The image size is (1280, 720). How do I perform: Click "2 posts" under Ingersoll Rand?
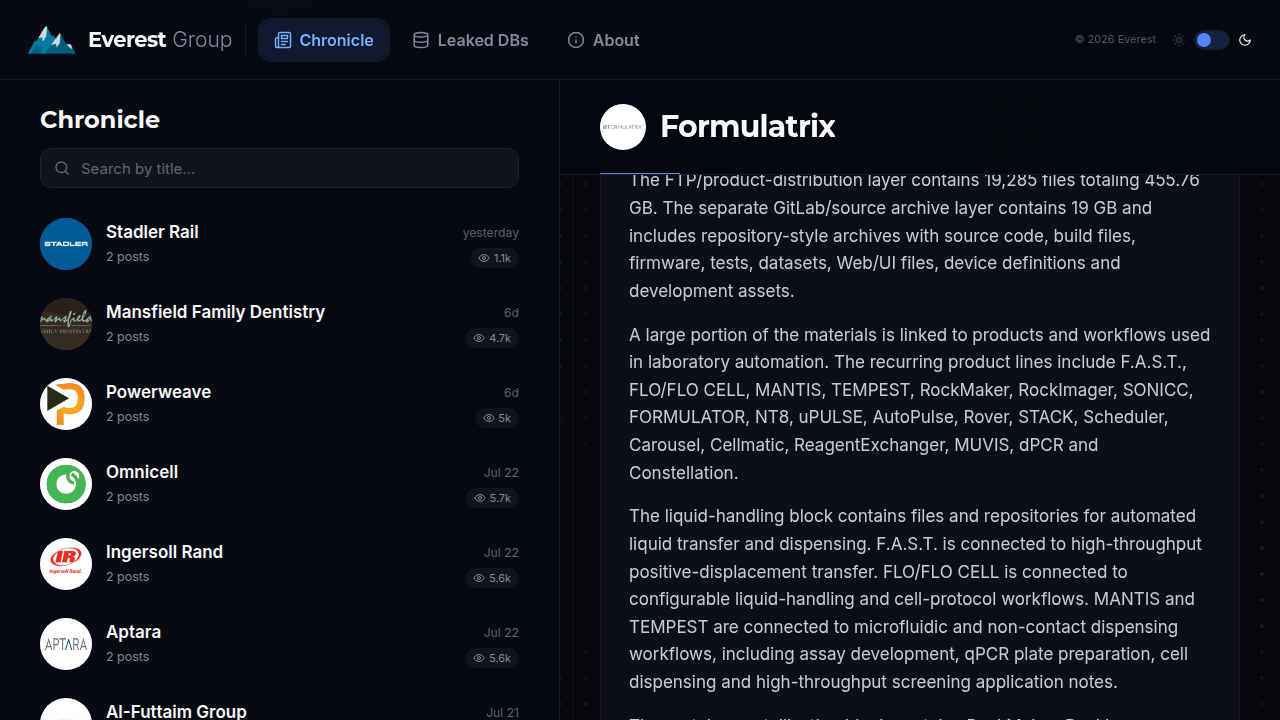pyautogui.click(x=127, y=577)
